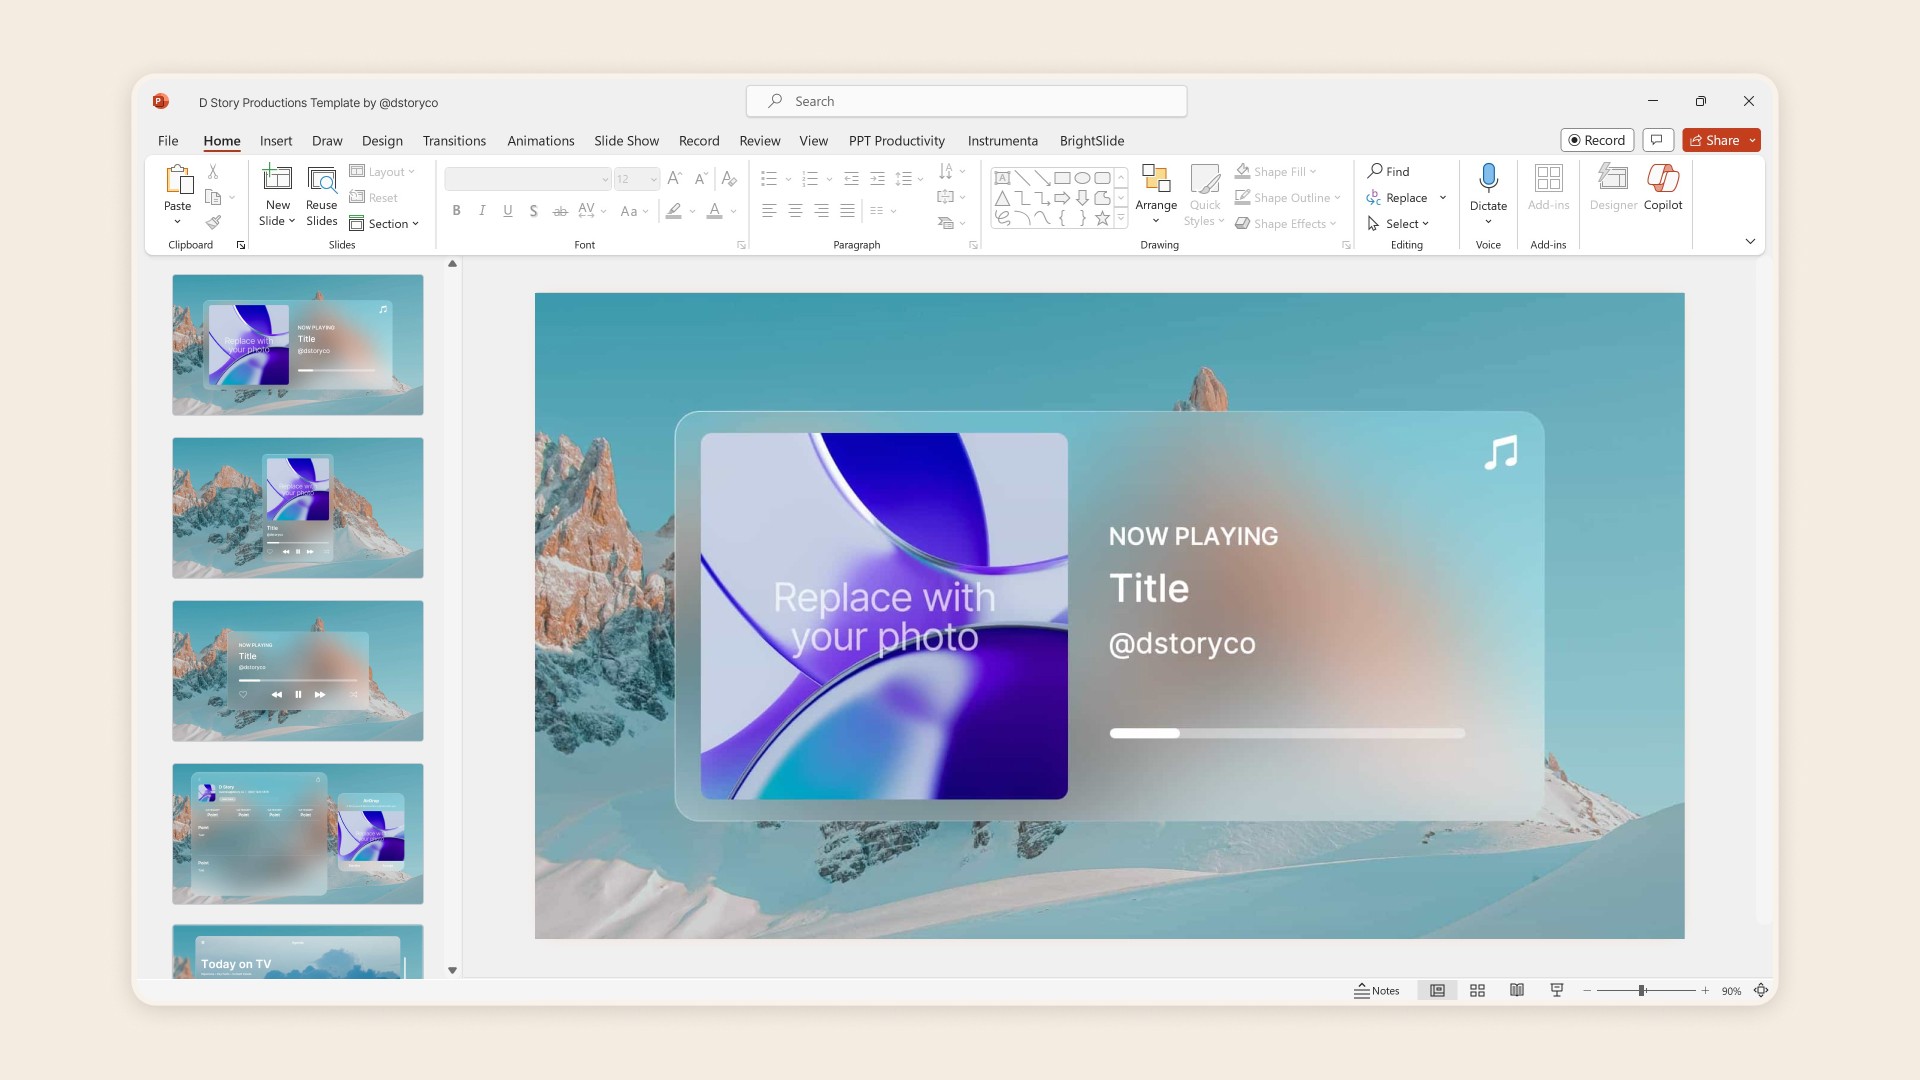Viewport: 1920px width, 1080px height.
Task: Click the Find button
Action: (x=1389, y=171)
